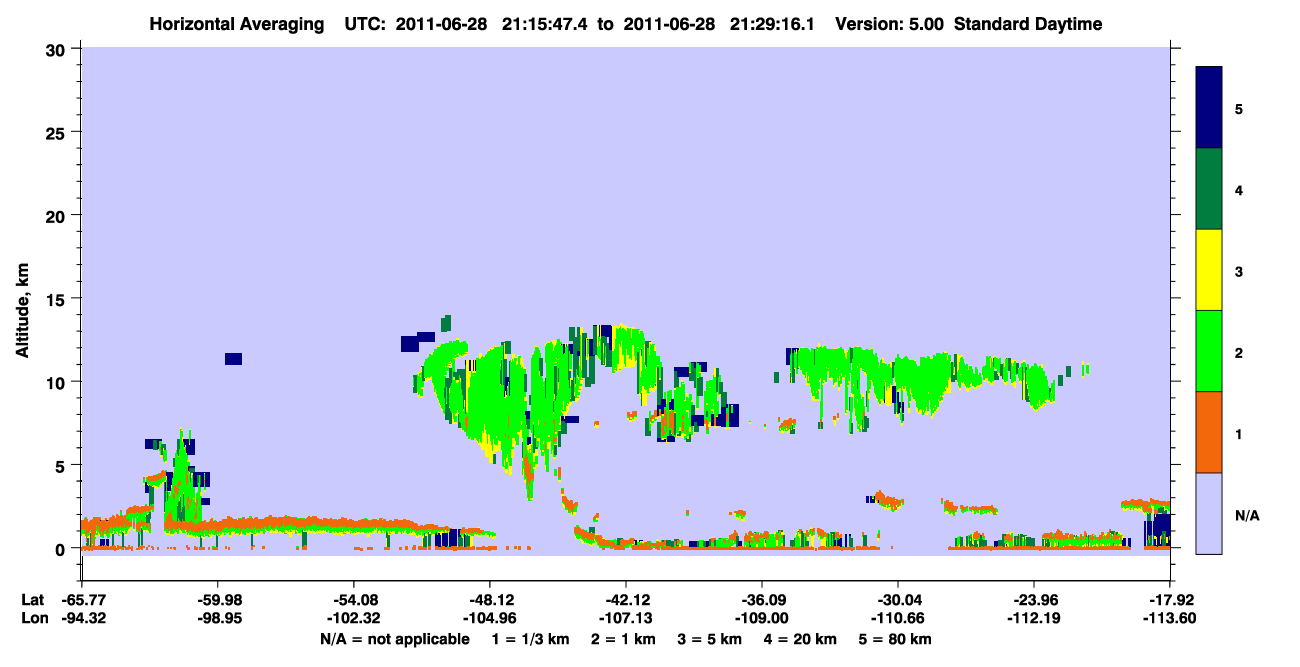Click the longitude value -98.95

[217, 619]
